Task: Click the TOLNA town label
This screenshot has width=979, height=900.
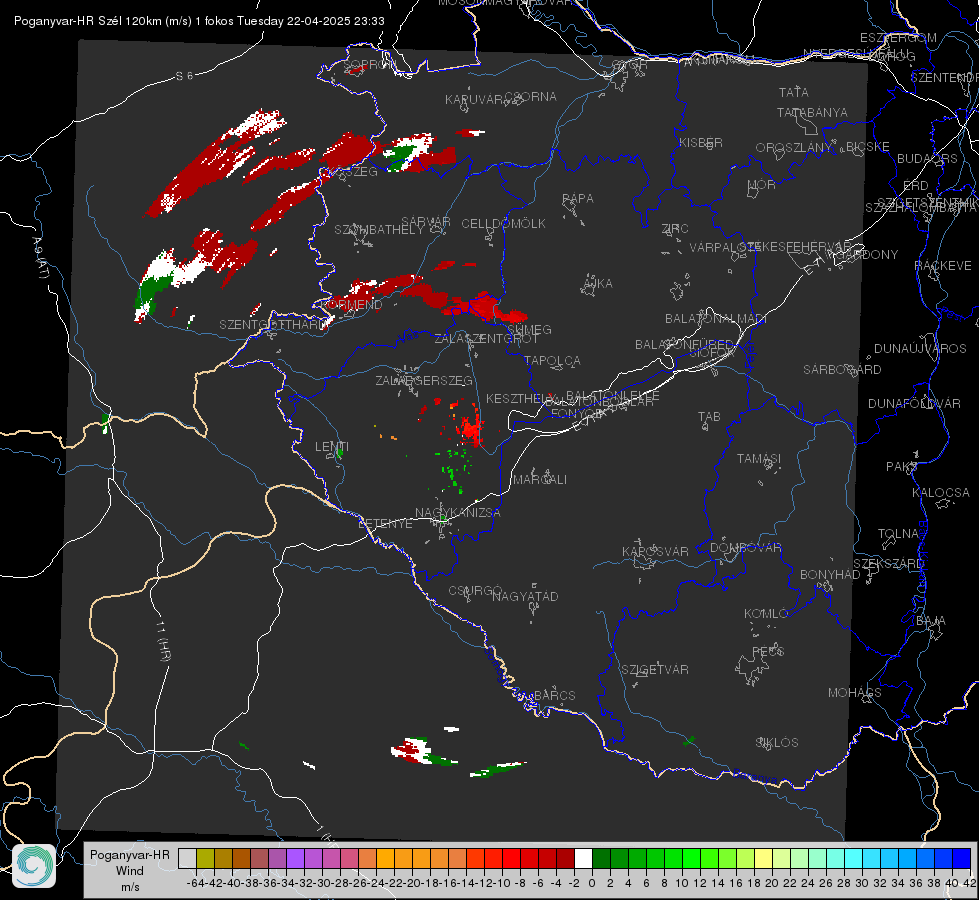Action: (x=898, y=534)
